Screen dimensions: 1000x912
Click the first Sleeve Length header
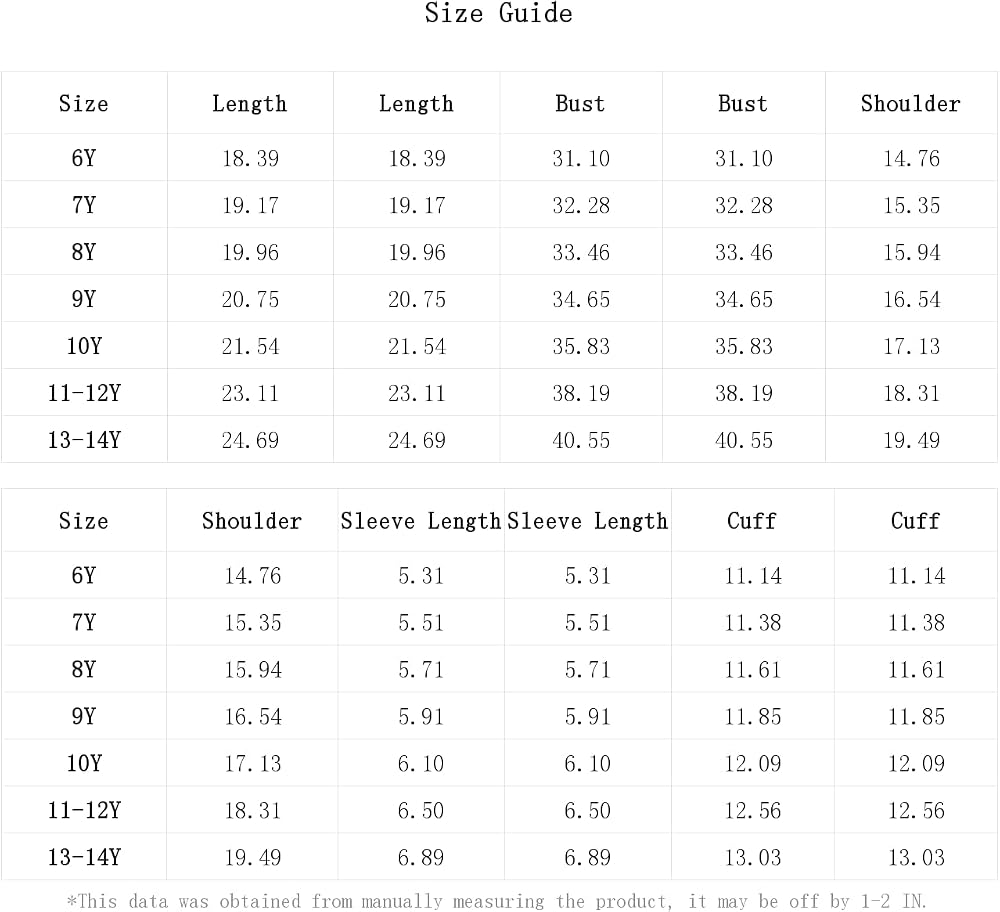tap(420, 521)
